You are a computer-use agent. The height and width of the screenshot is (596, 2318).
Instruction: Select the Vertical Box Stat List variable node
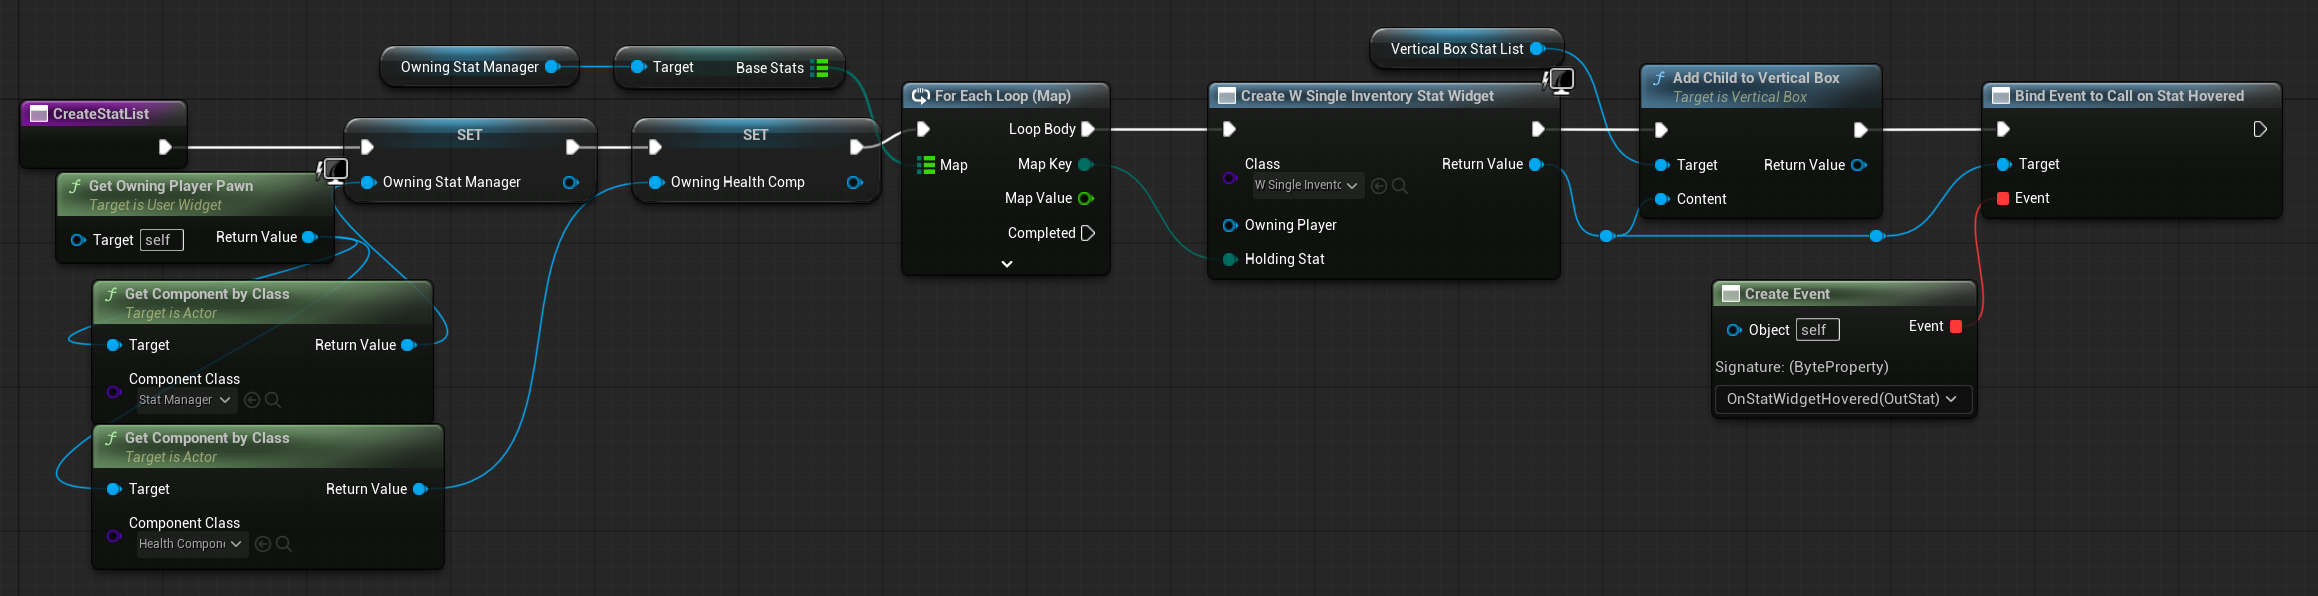point(1456,49)
